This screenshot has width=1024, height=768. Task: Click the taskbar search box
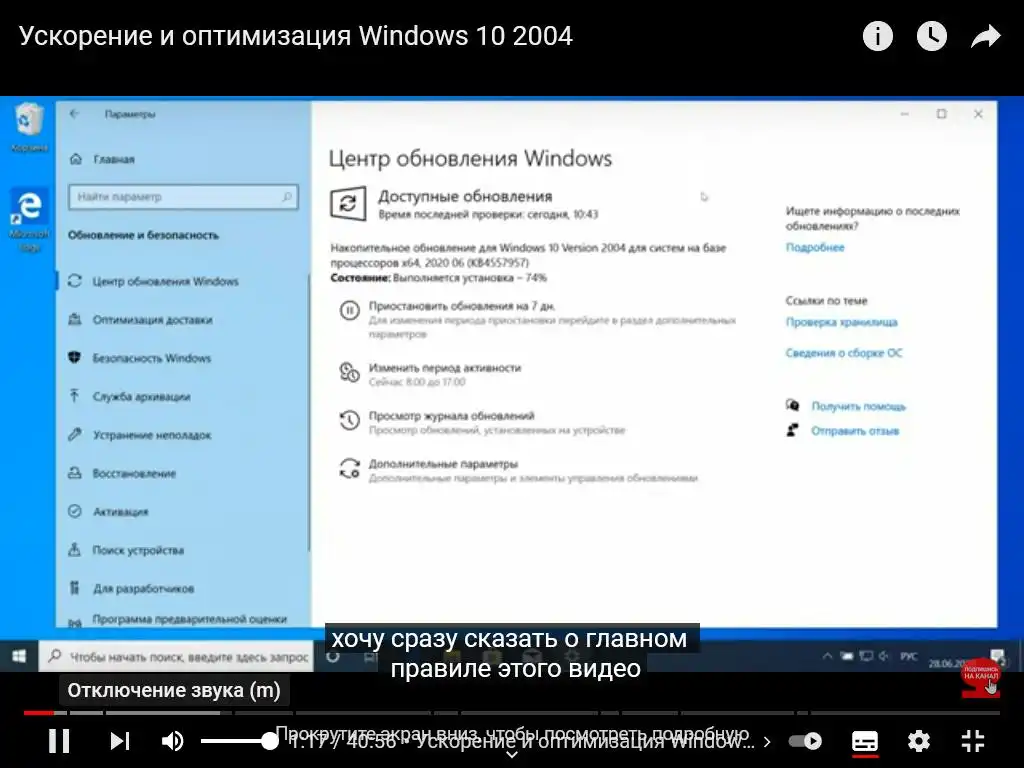176,656
